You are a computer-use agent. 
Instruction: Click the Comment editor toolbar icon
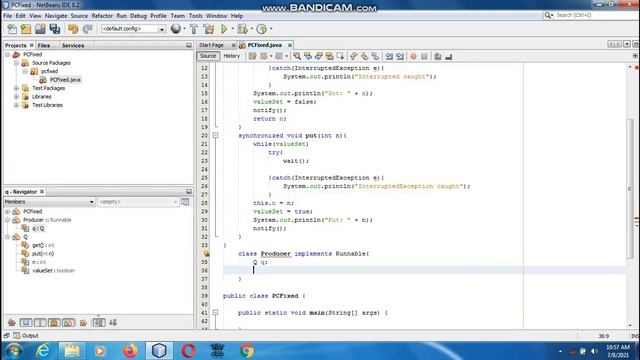pos(438,56)
